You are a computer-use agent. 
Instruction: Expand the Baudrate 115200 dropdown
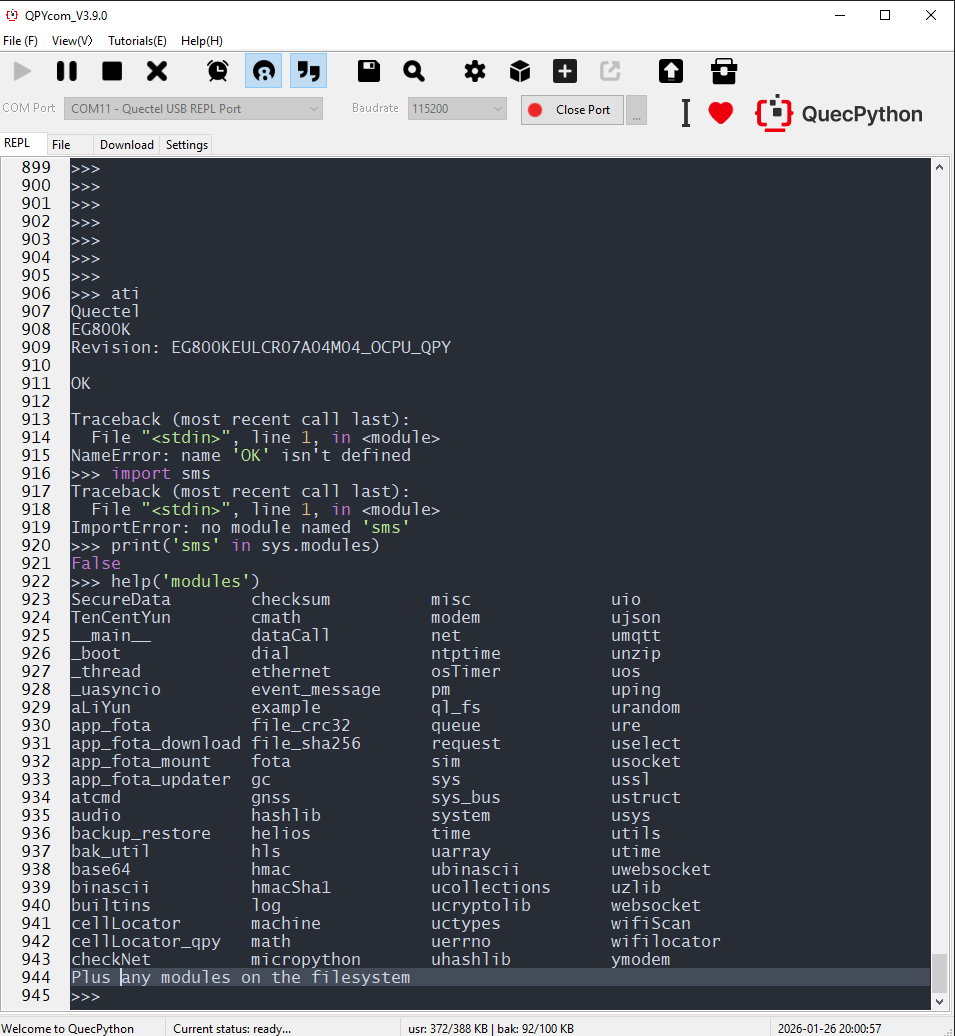tap(457, 109)
